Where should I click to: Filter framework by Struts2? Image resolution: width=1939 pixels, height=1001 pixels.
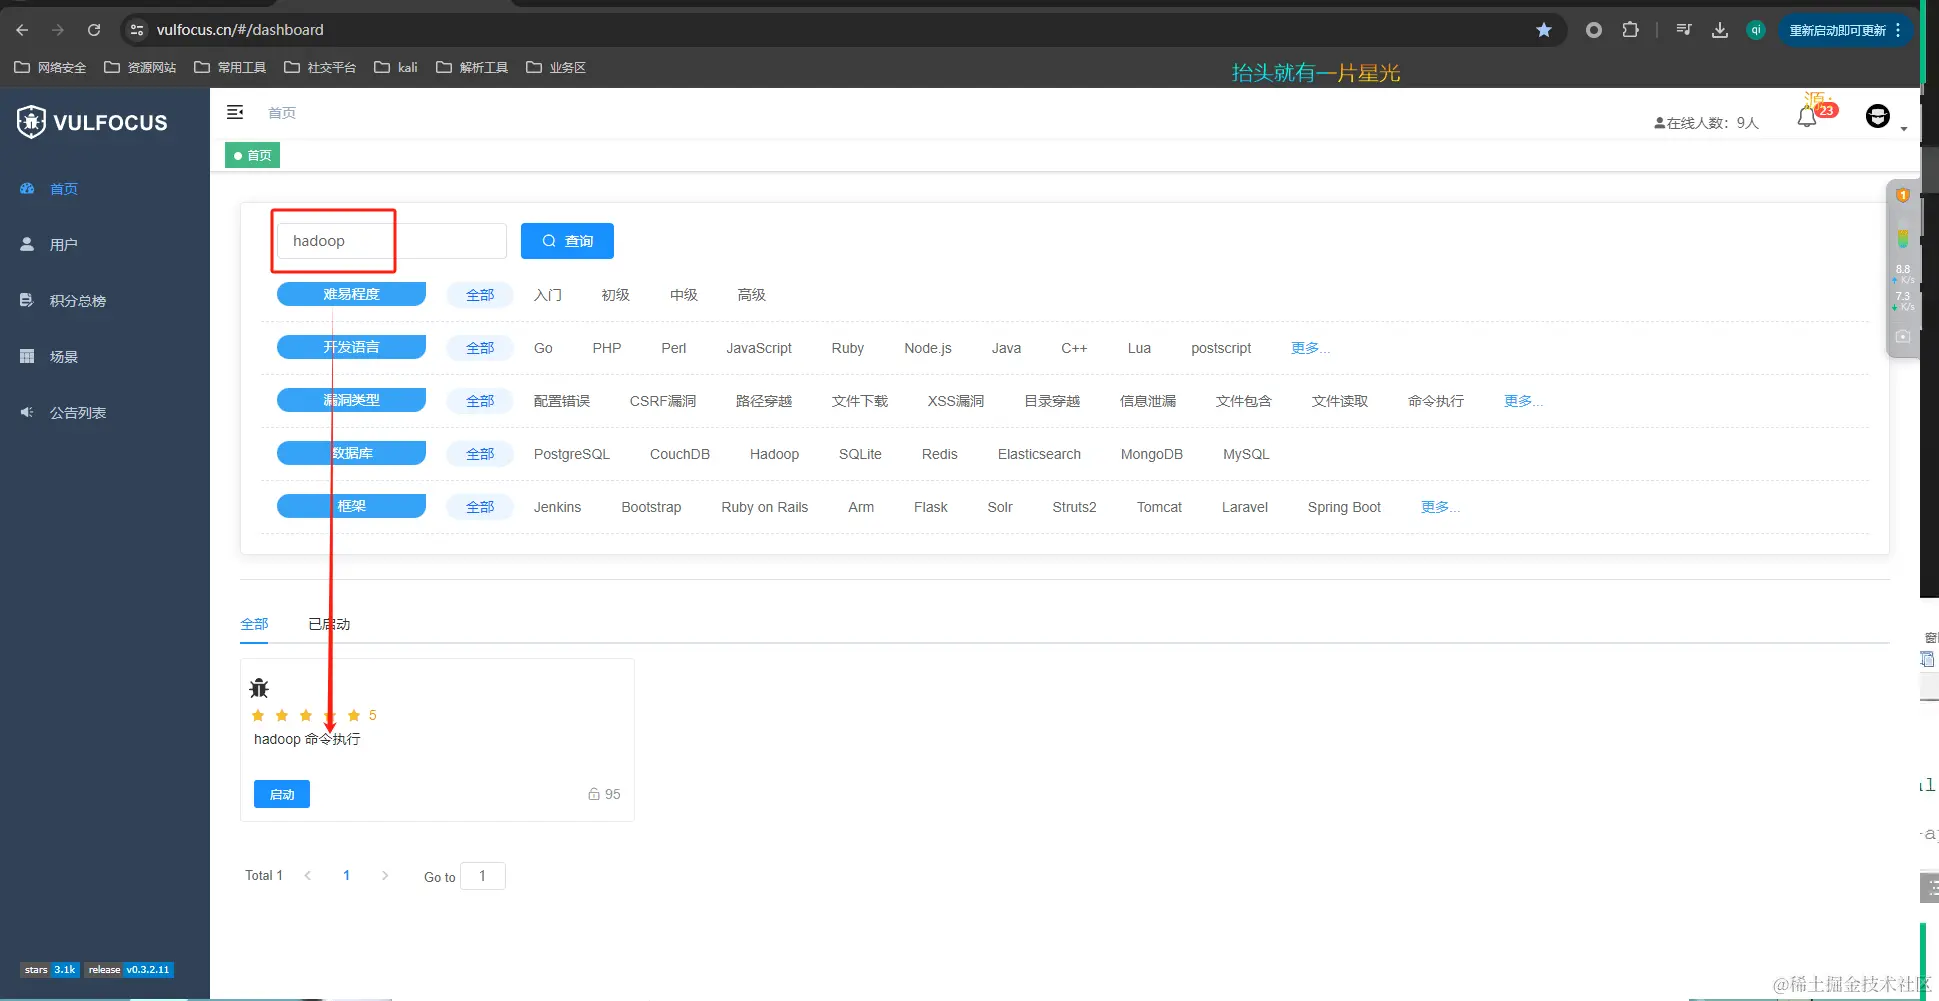[x=1074, y=507]
